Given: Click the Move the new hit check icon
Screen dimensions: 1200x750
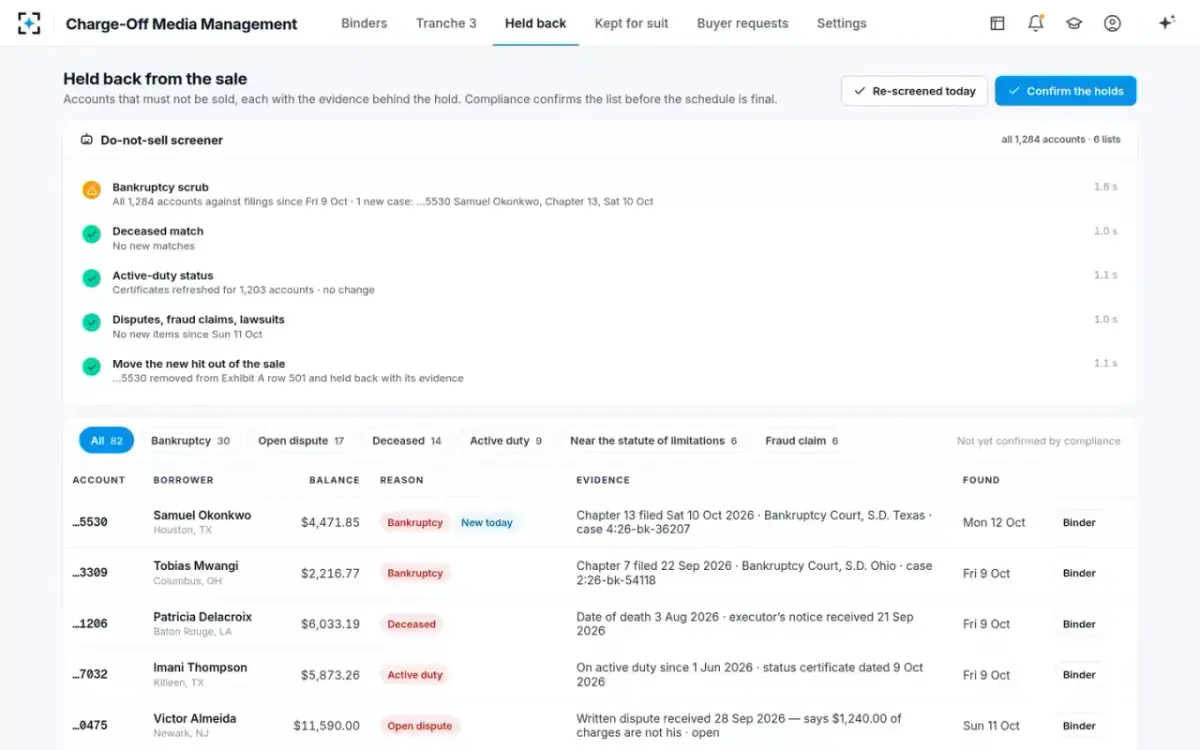Looking at the screenshot, I should (x=91, y=366).
